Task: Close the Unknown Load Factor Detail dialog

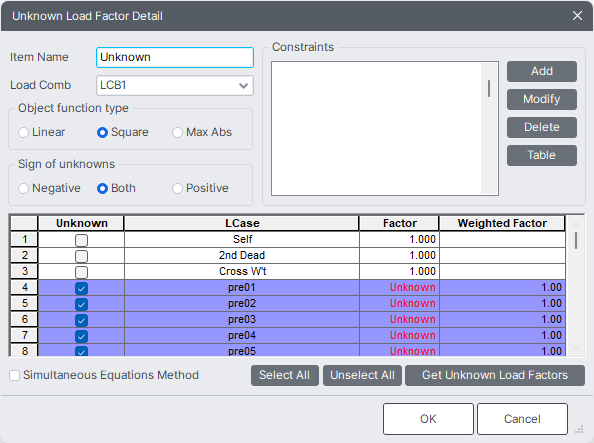Action: [577, 16]
